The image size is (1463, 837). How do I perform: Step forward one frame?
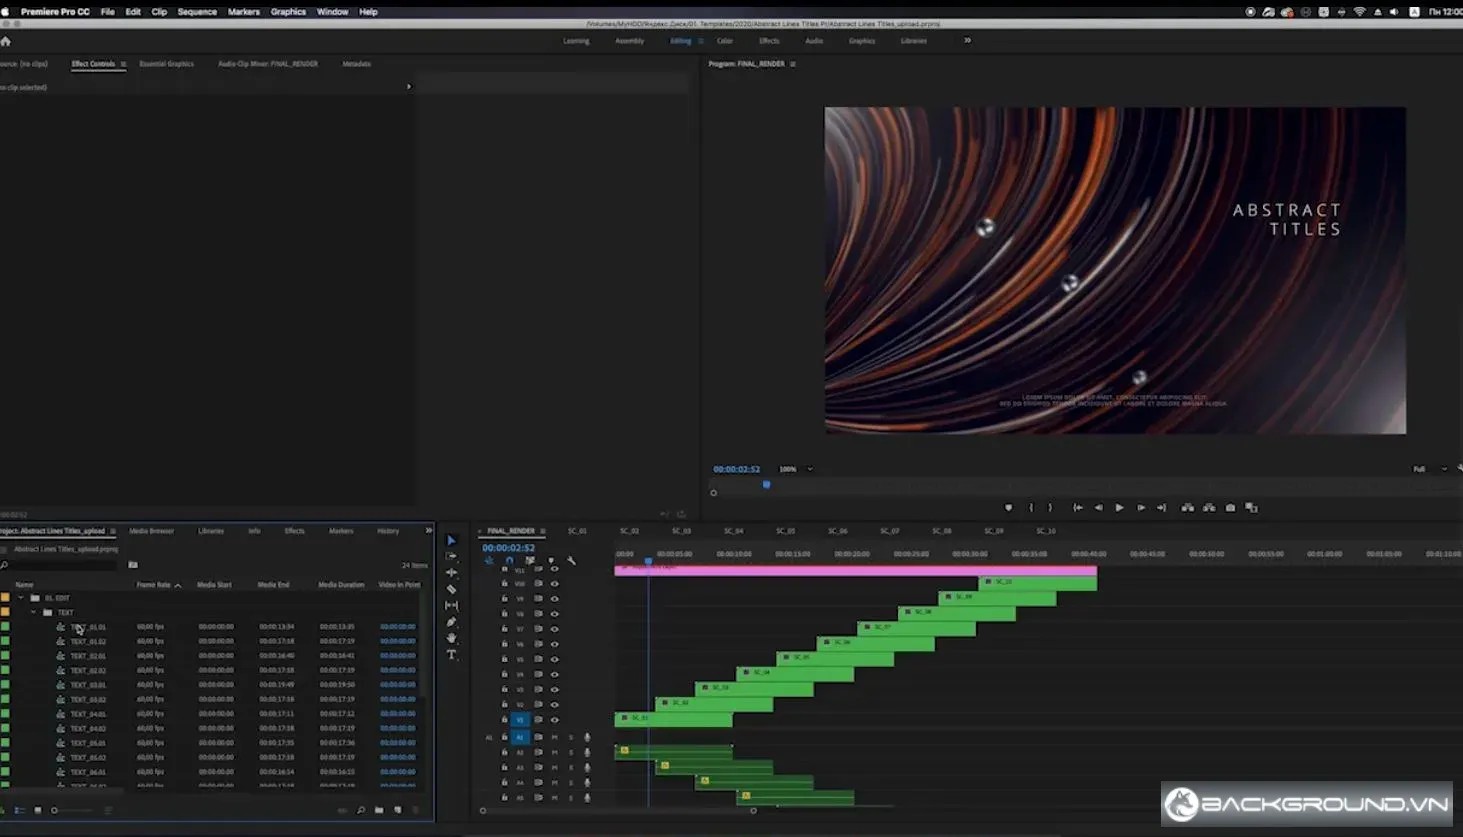1141,508
